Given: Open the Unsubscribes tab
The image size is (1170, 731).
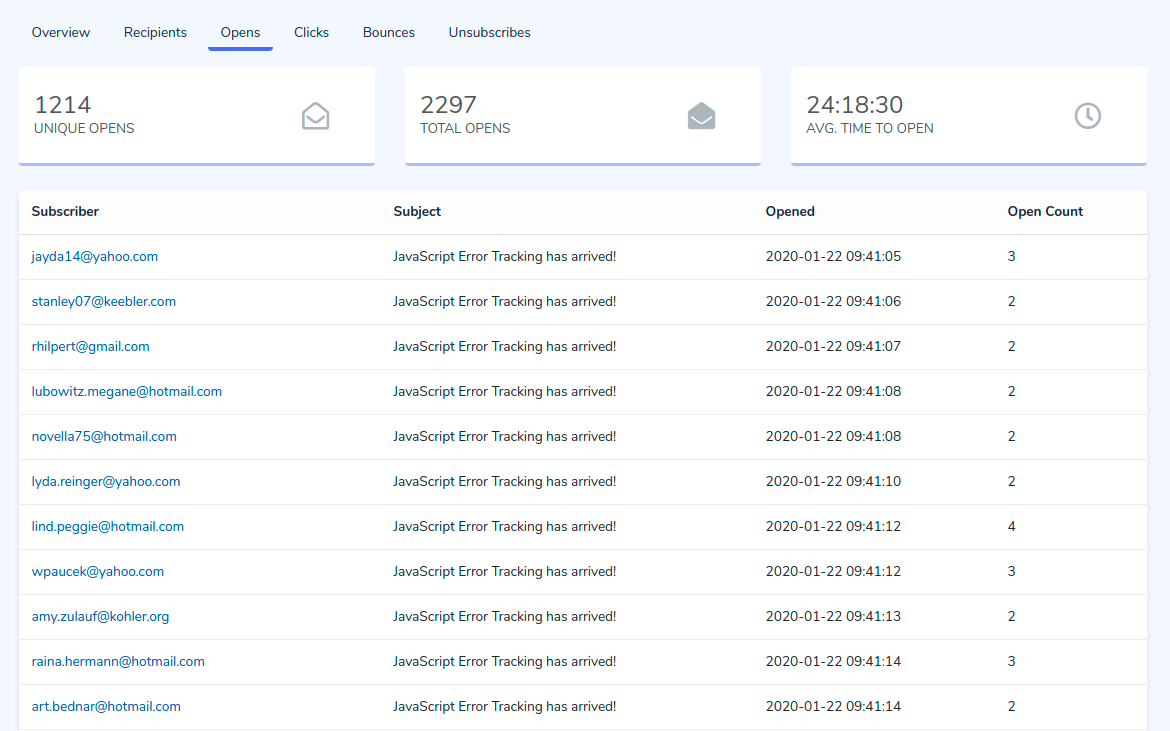Looking at the screenshot, I should tap(489, 32).
